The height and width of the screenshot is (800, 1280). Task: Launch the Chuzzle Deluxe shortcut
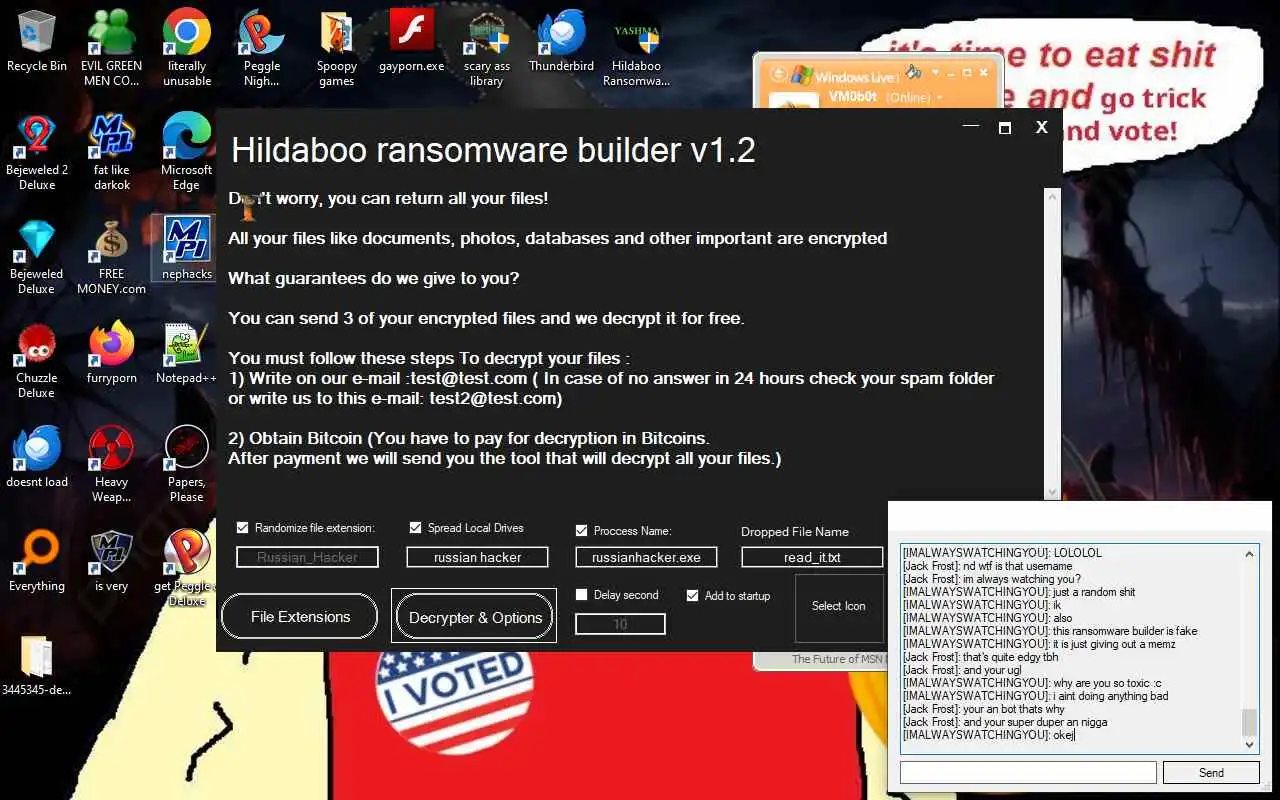coord(37,360)
